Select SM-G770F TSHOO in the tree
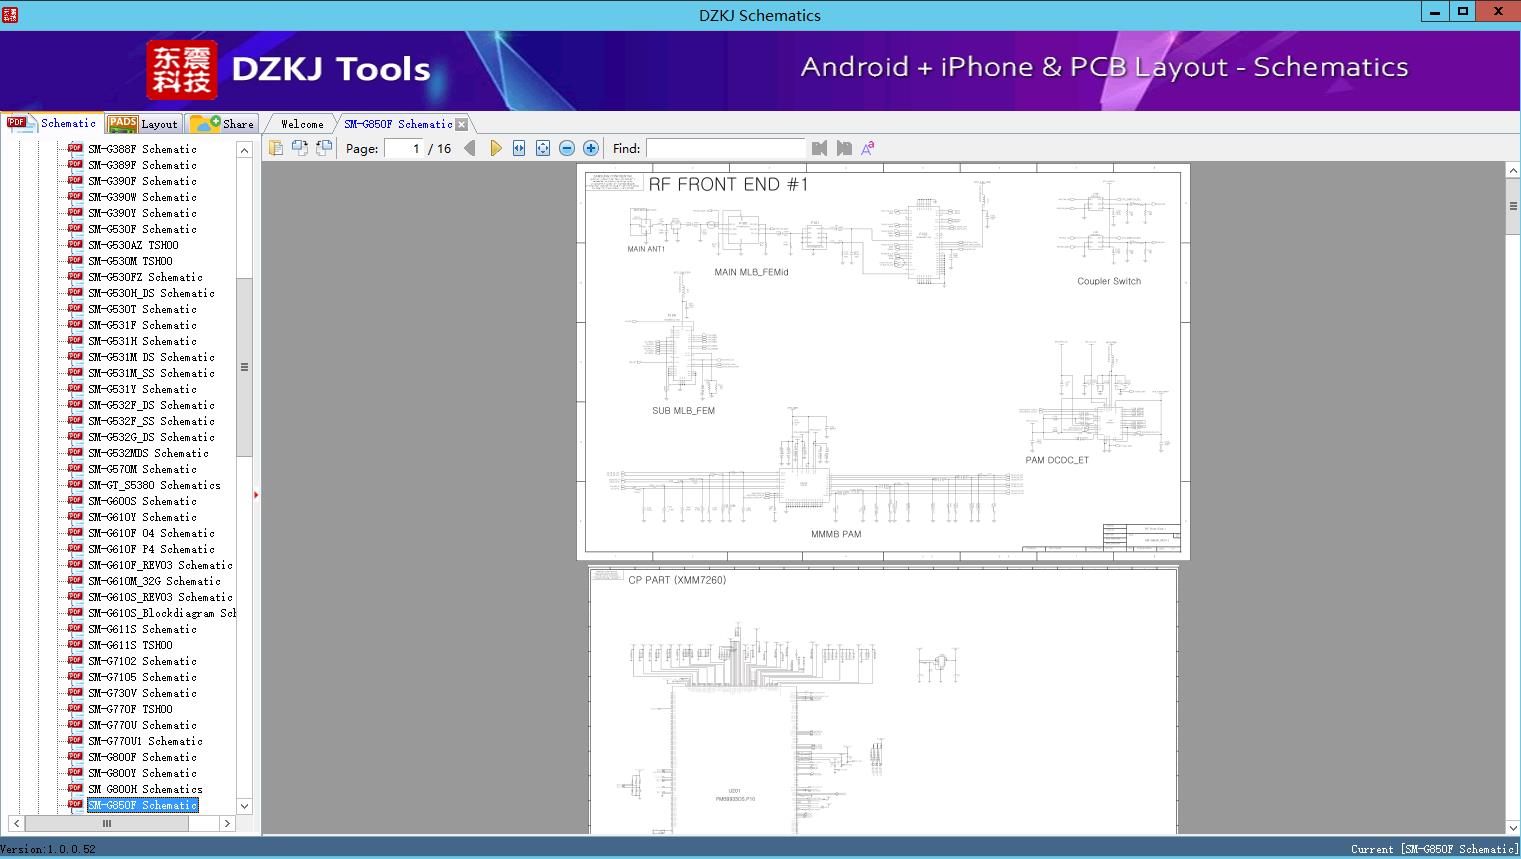1521x859 pixels. coord(130,709)
